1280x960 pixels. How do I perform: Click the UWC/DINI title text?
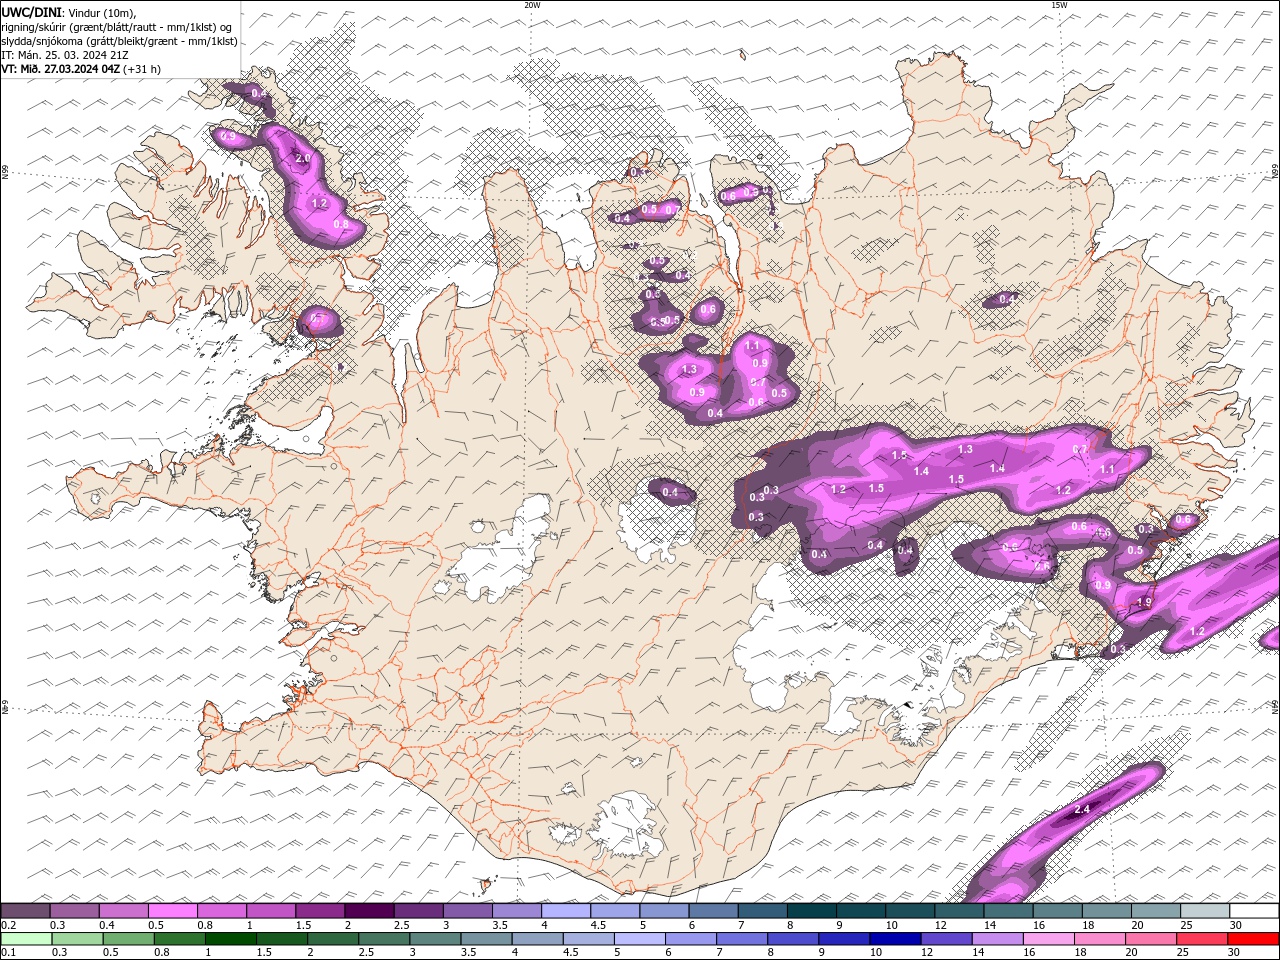coord(31,11)
